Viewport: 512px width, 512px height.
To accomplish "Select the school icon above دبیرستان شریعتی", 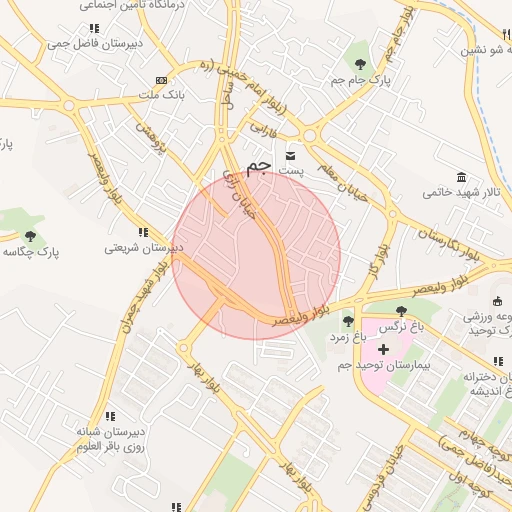I will 143,232.
